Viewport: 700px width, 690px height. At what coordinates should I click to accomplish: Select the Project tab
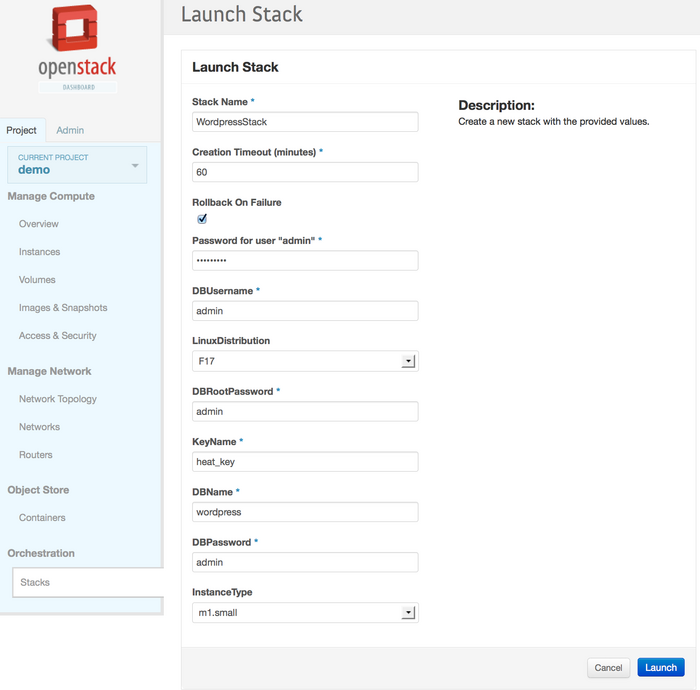coord(21,130)
